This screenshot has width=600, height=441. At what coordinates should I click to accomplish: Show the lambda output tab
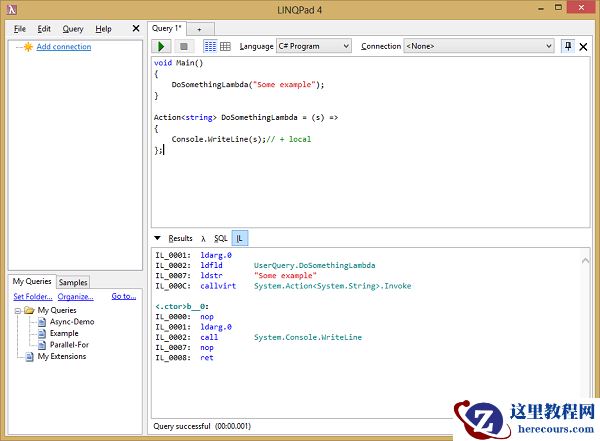(x=203, y=238)
